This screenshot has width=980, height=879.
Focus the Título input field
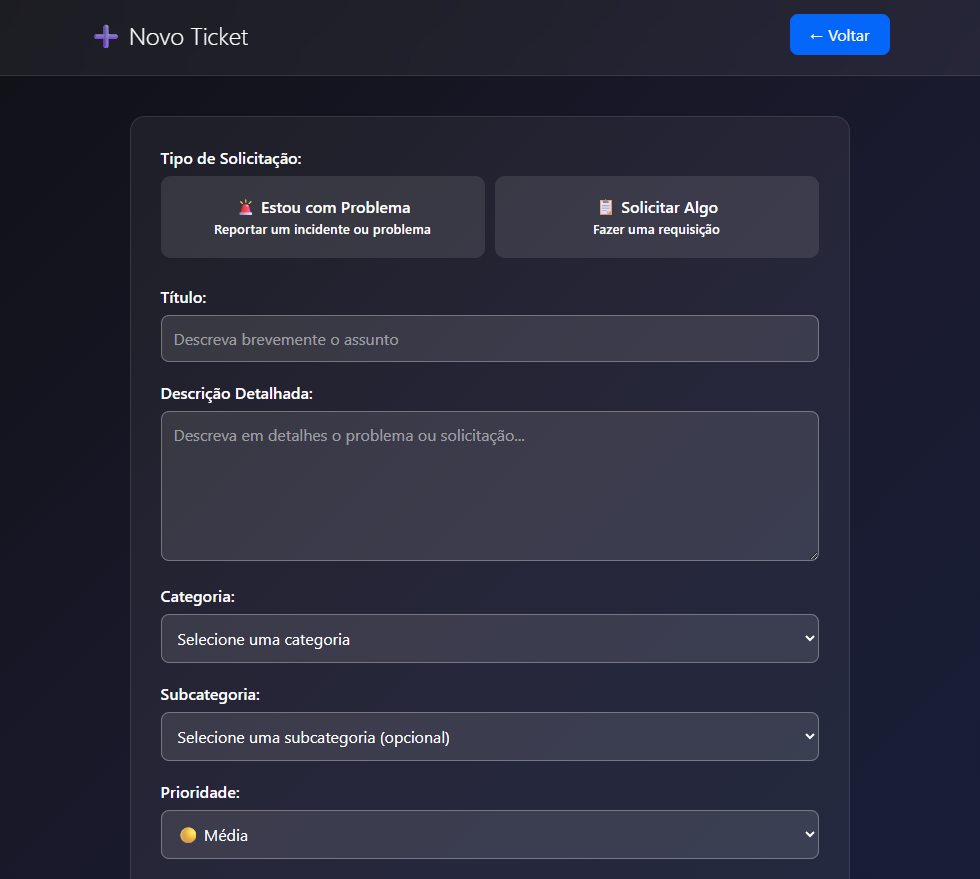coord(489,338)
